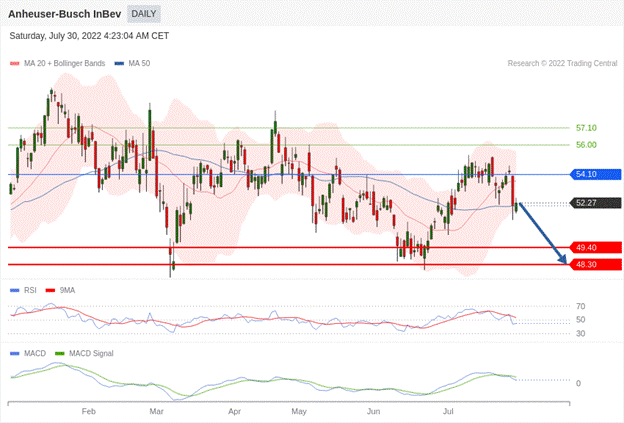The height and width of the screenshot is (423, 624).
Task: Click the MA 20 + Bollinger Bands legend swatch
Action: point(15,63)
